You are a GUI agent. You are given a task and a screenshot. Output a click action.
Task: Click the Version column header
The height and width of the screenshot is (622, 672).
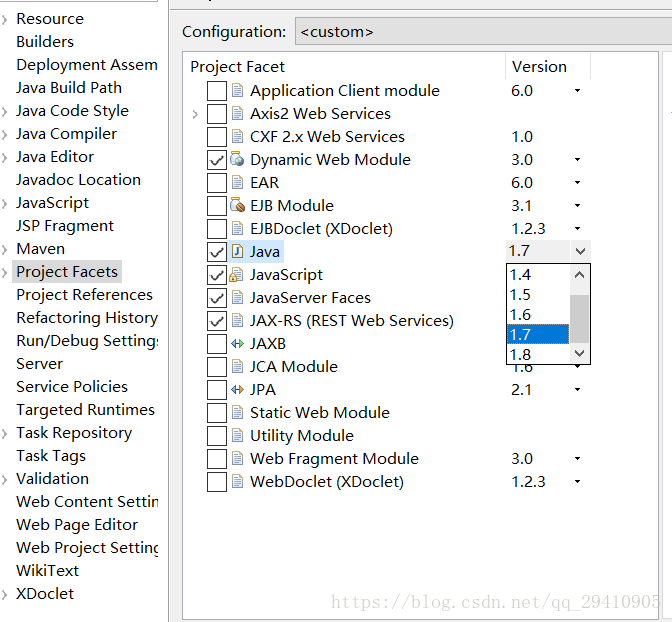[548, 66]
